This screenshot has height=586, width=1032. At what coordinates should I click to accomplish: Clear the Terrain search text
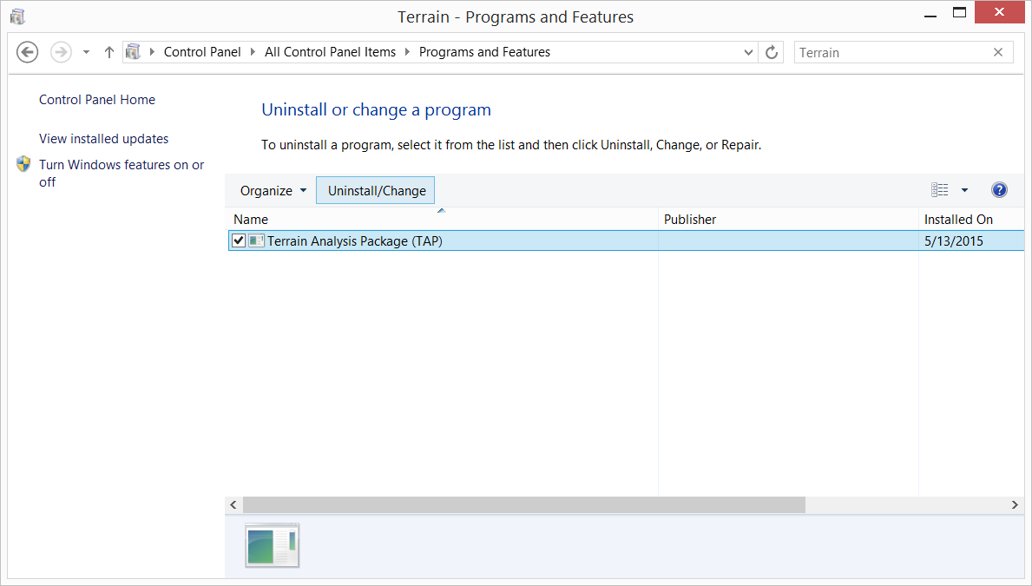[x=997, y=52]
